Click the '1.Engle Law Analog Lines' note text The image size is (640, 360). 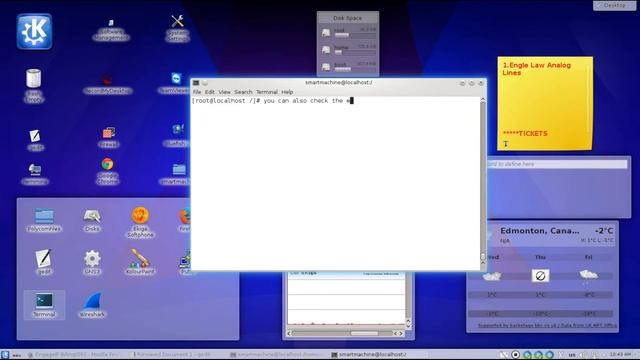pyautogui.click(x=536, y=69)
